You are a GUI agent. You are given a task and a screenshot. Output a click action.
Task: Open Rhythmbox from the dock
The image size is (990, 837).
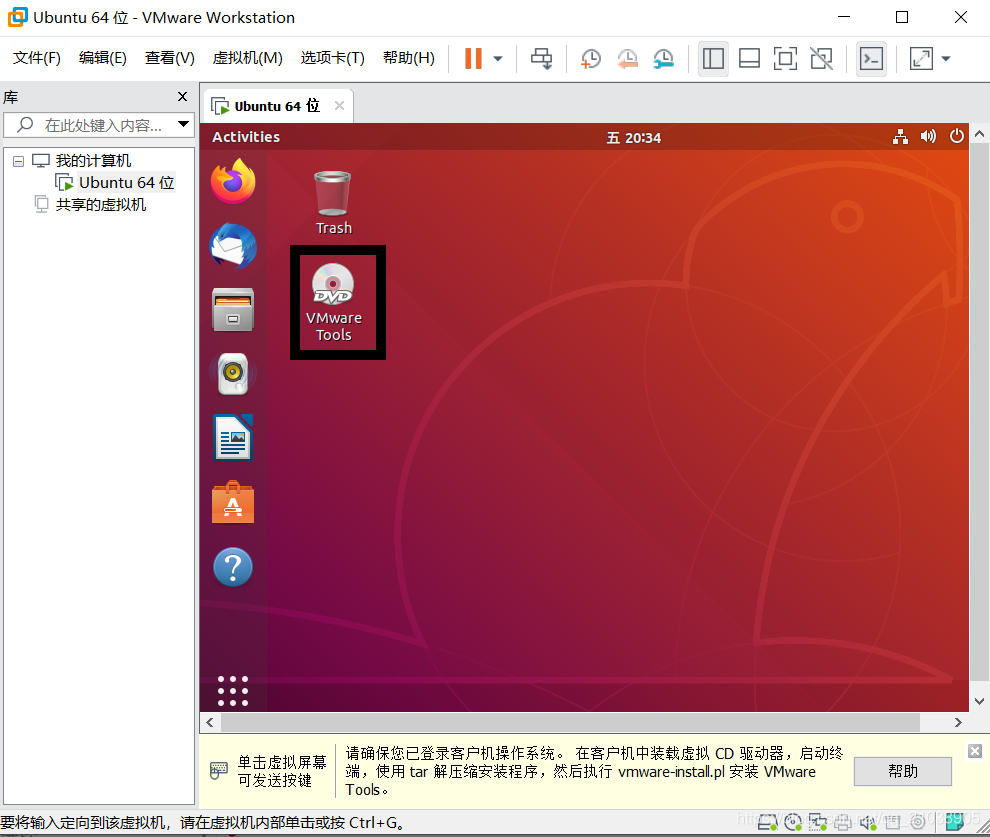coord(233,374)
